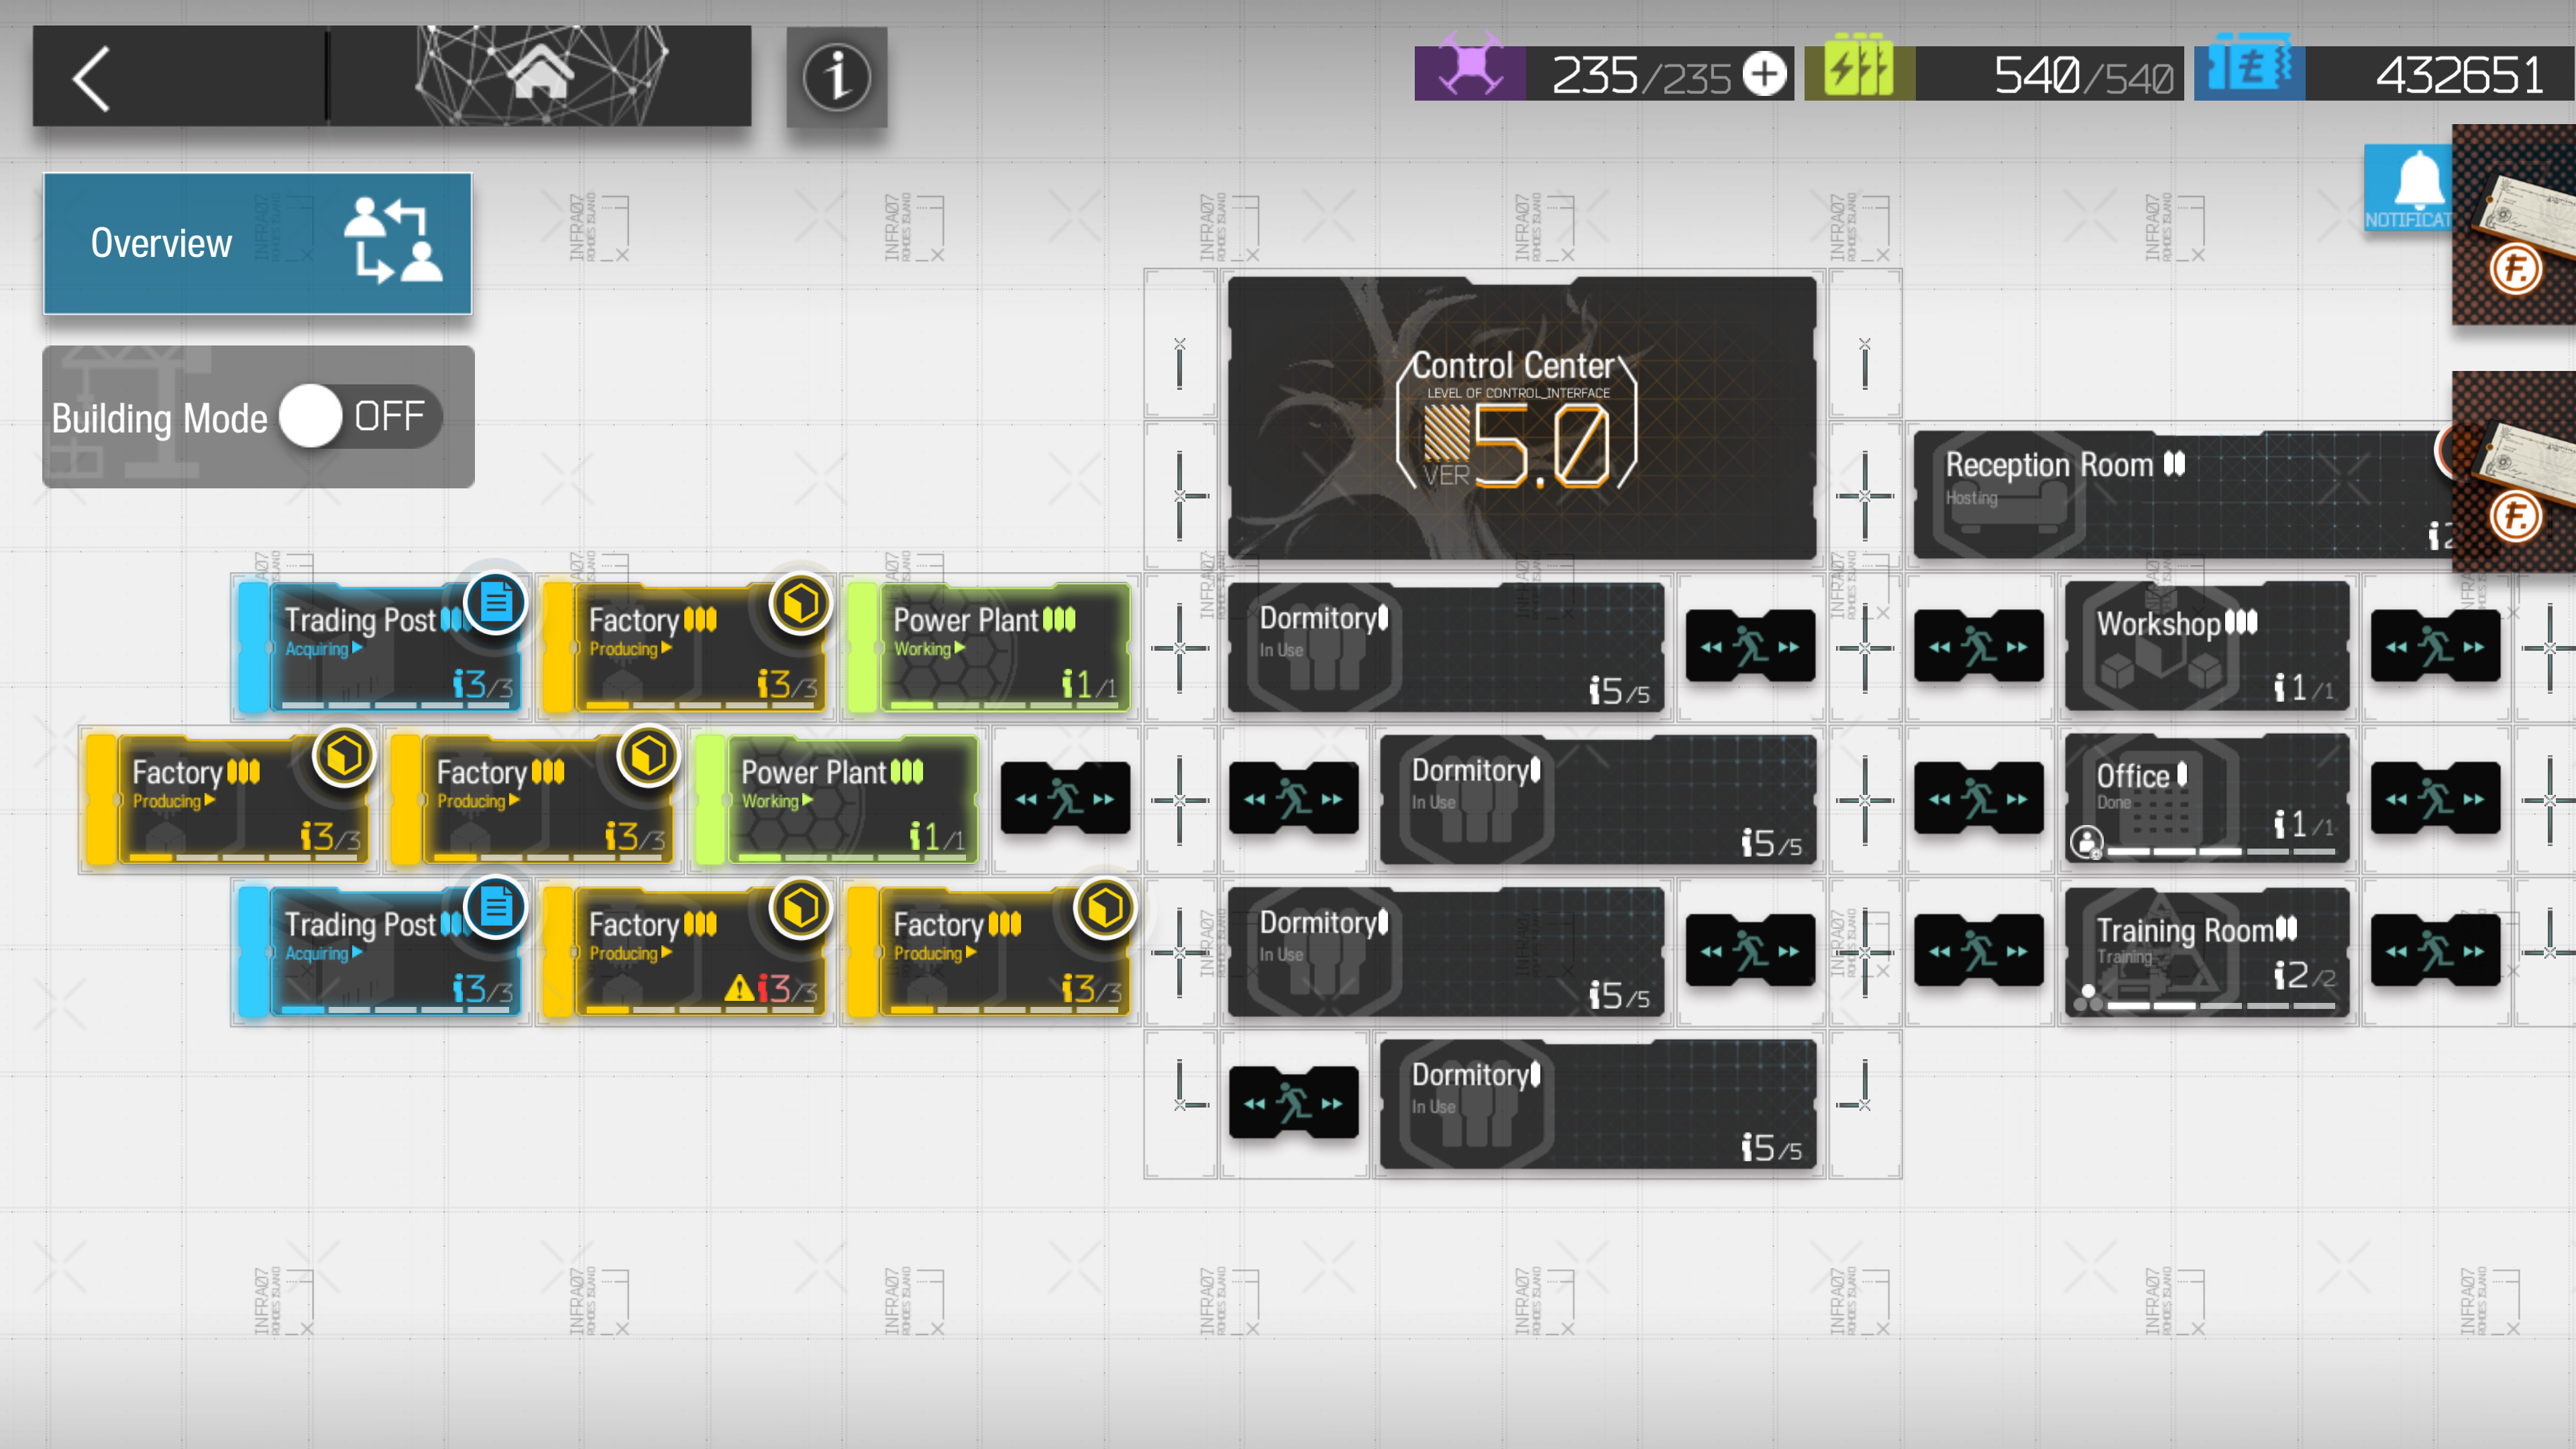Open the Workshop room

click(x=2206, y=647)
